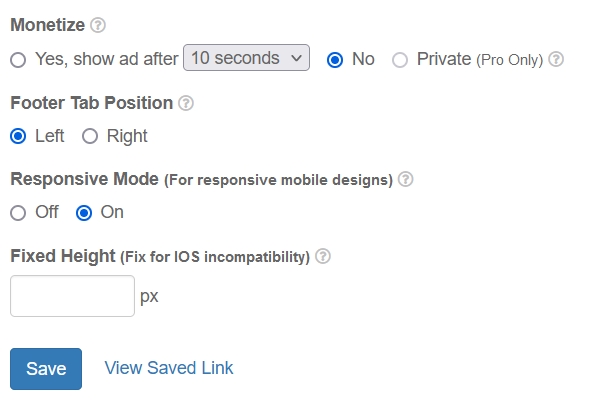Select the 'No' monetize radio option
This screenshot has height=404, width=603.
click(336, 60)
